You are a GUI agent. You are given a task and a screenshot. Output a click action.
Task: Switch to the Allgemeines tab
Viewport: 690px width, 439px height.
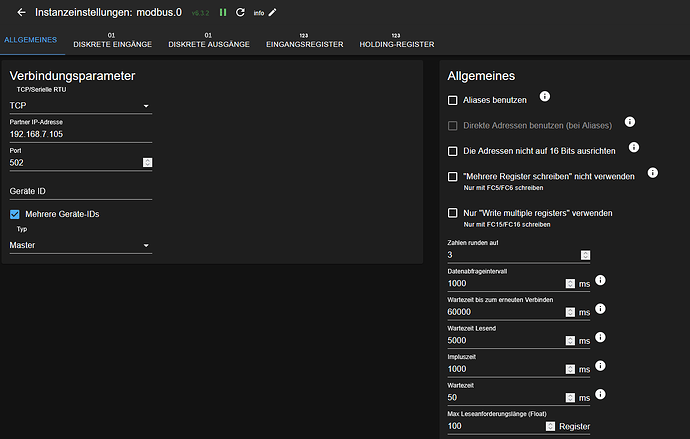click(31, 40)
